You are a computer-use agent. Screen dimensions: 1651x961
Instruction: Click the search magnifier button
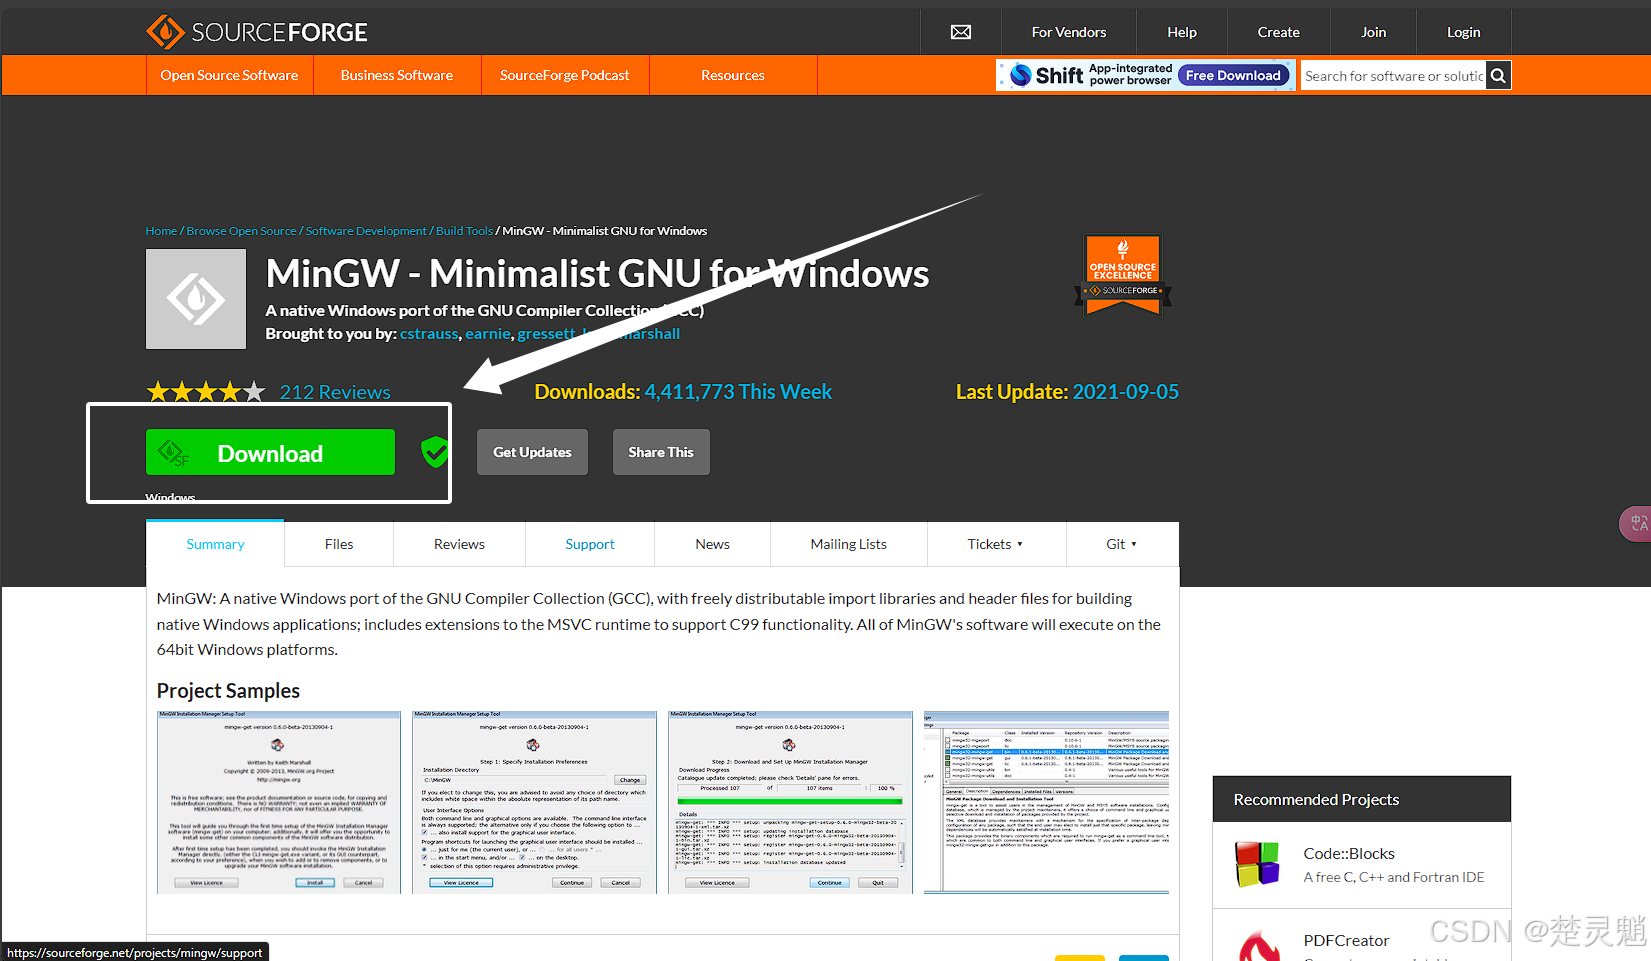1498,75
